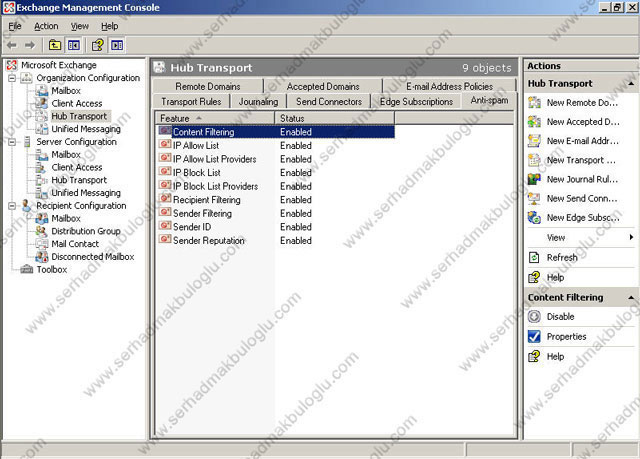
Task: Select Client Access under Server Configuration
Action: coord(77,167)
